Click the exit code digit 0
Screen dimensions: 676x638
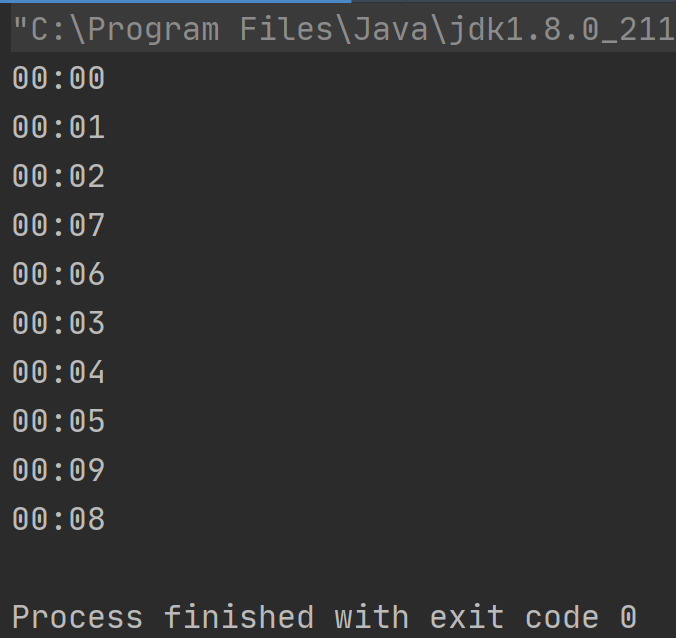click(629, 617)
